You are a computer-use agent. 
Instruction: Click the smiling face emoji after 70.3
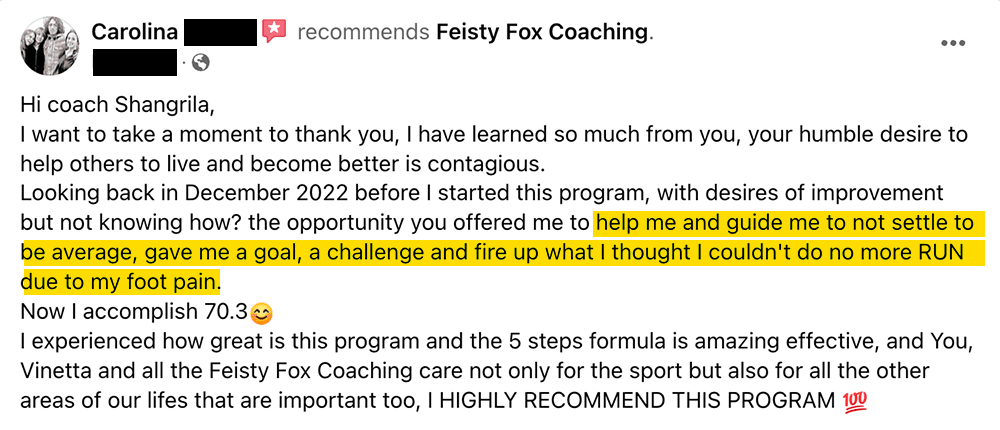coord(260,313)
